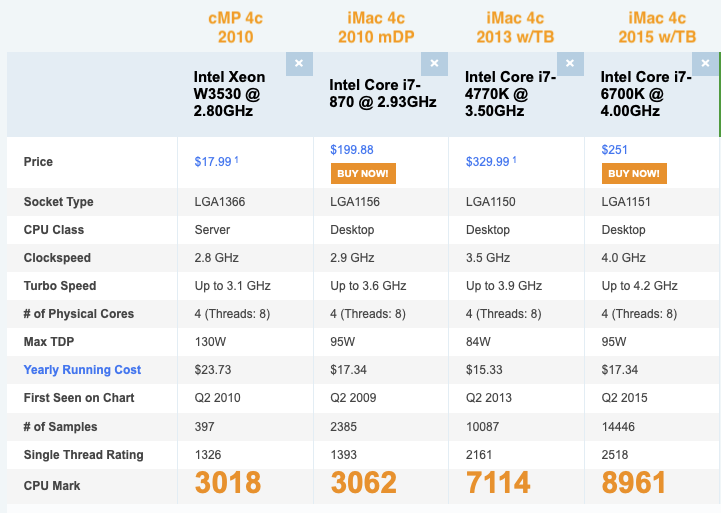Click the Q2 2009 first seen value

[x=353, y=398]
